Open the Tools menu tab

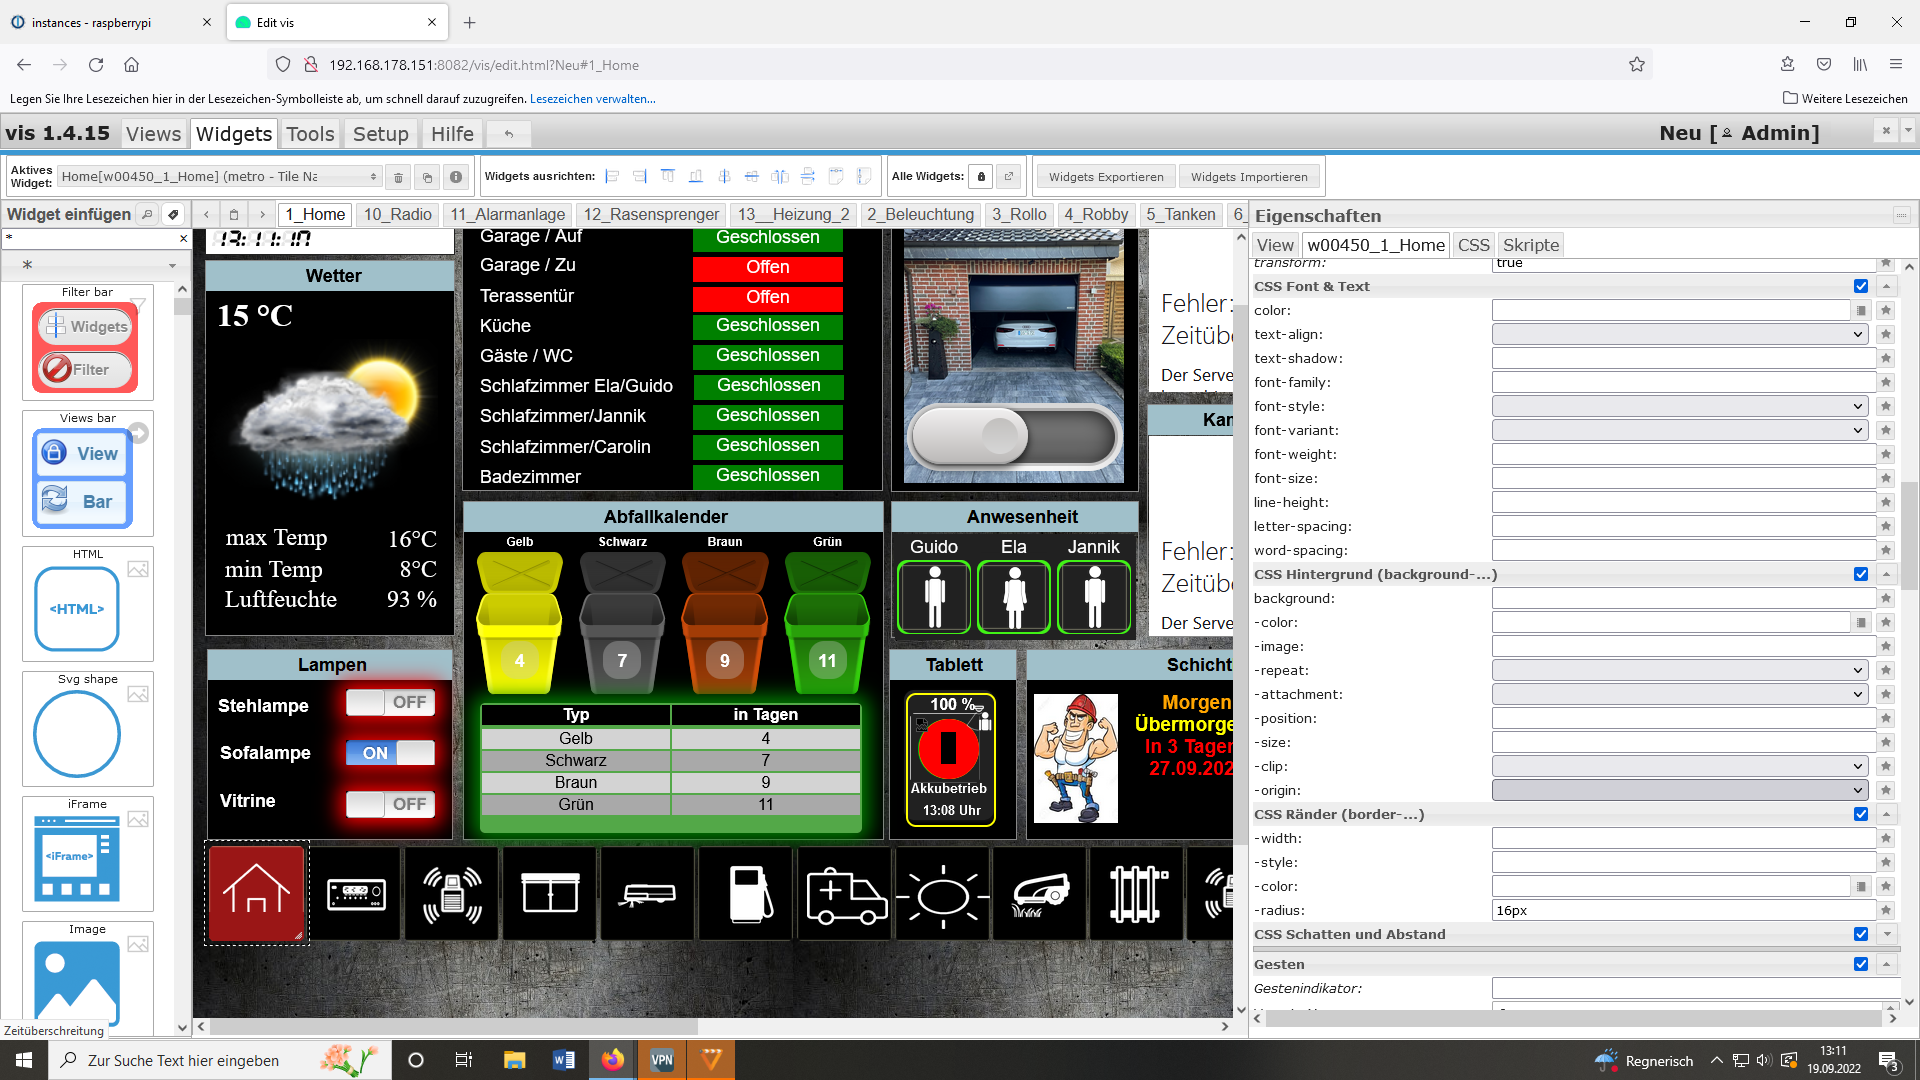pyautogui.click(x=310, y=133)
